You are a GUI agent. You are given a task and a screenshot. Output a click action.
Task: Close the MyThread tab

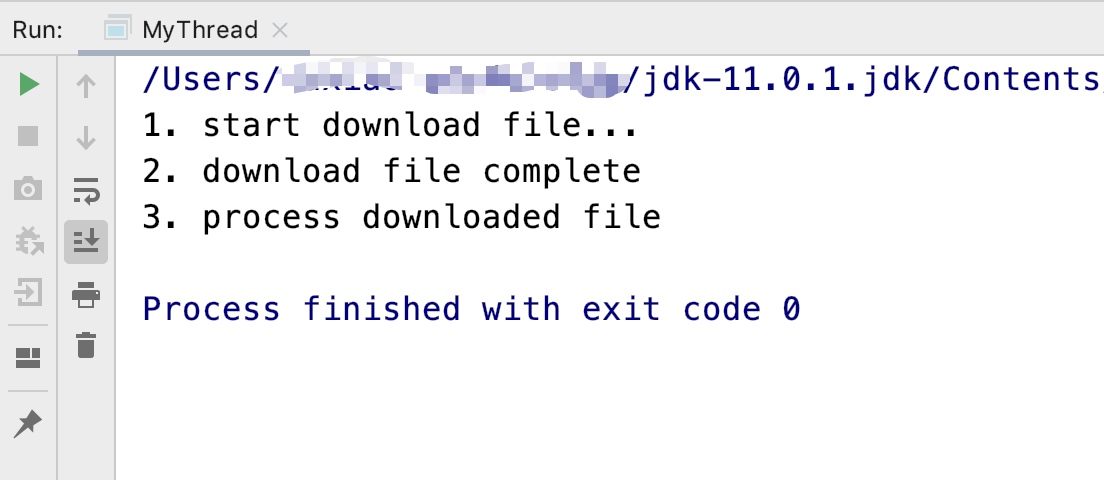tap(280, 30)
